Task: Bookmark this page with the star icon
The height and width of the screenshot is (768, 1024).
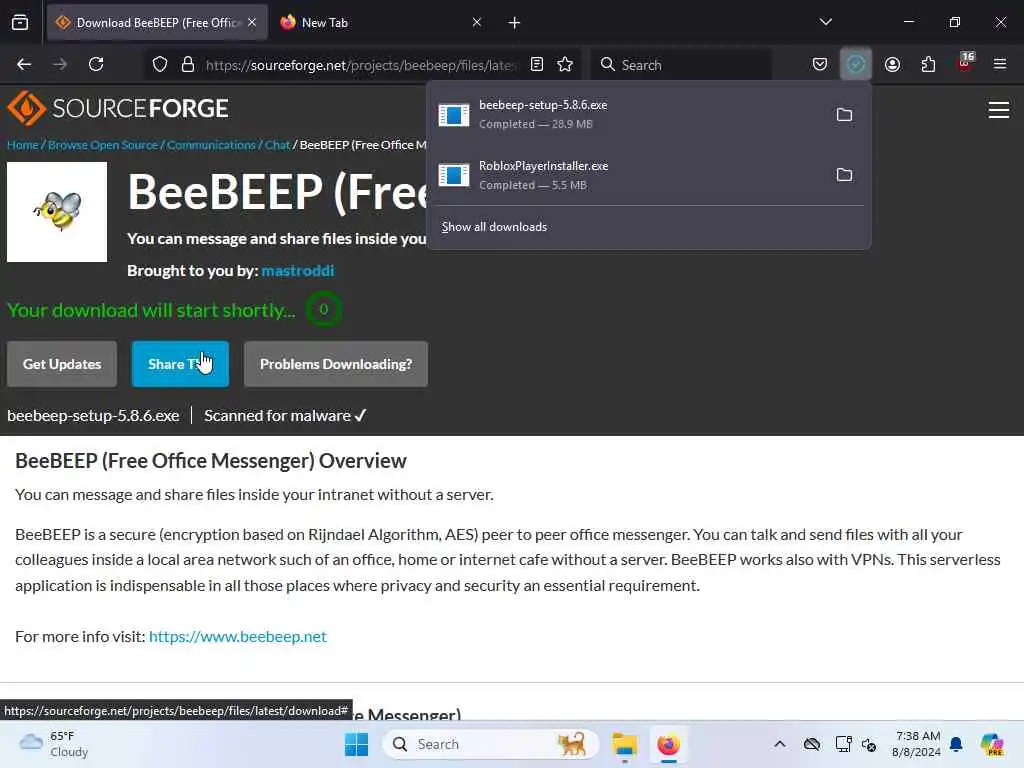Action: pos(565,65)
